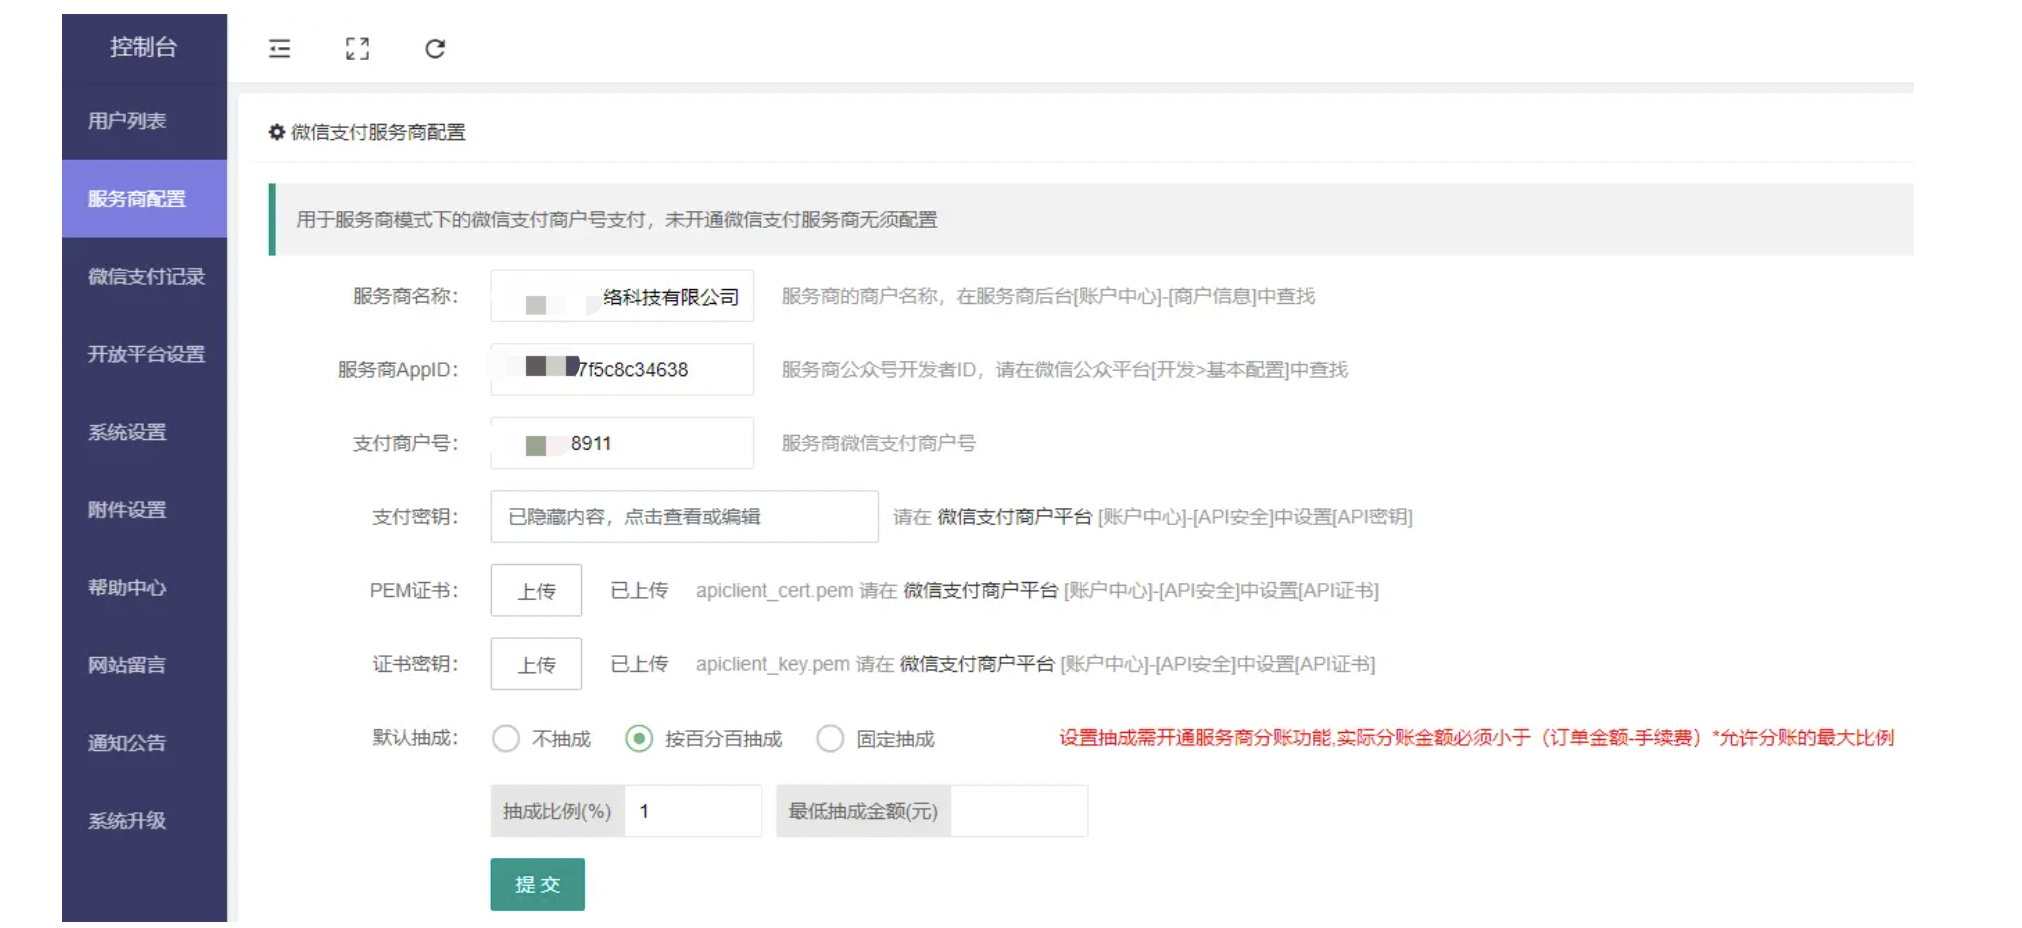
Task: Open 网站留言 sidebar item
Action: pos(144,665)
